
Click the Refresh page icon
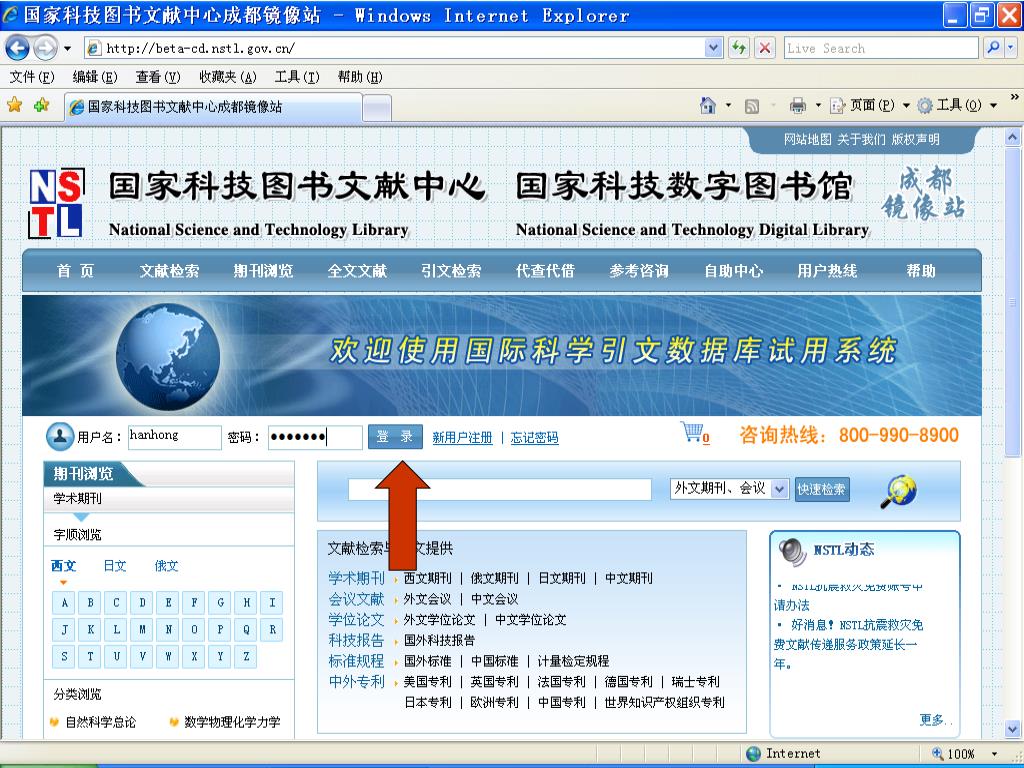click(739, 48)
